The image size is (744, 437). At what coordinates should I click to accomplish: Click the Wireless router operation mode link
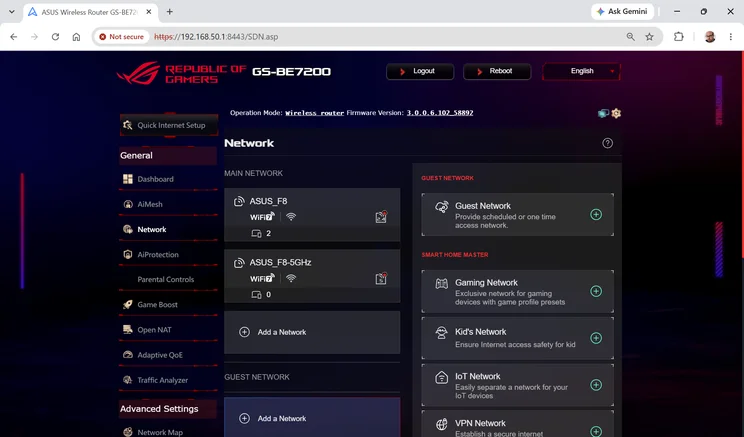(x=314, y=113)
